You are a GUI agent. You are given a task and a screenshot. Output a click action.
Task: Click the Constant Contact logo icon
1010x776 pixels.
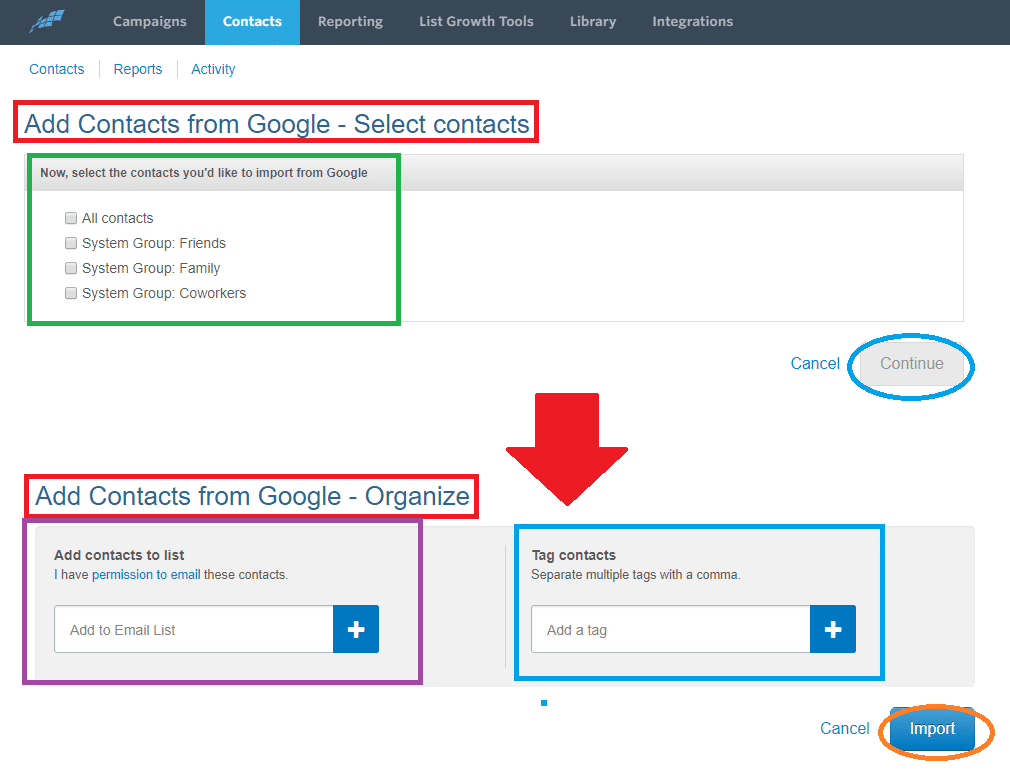47,21
